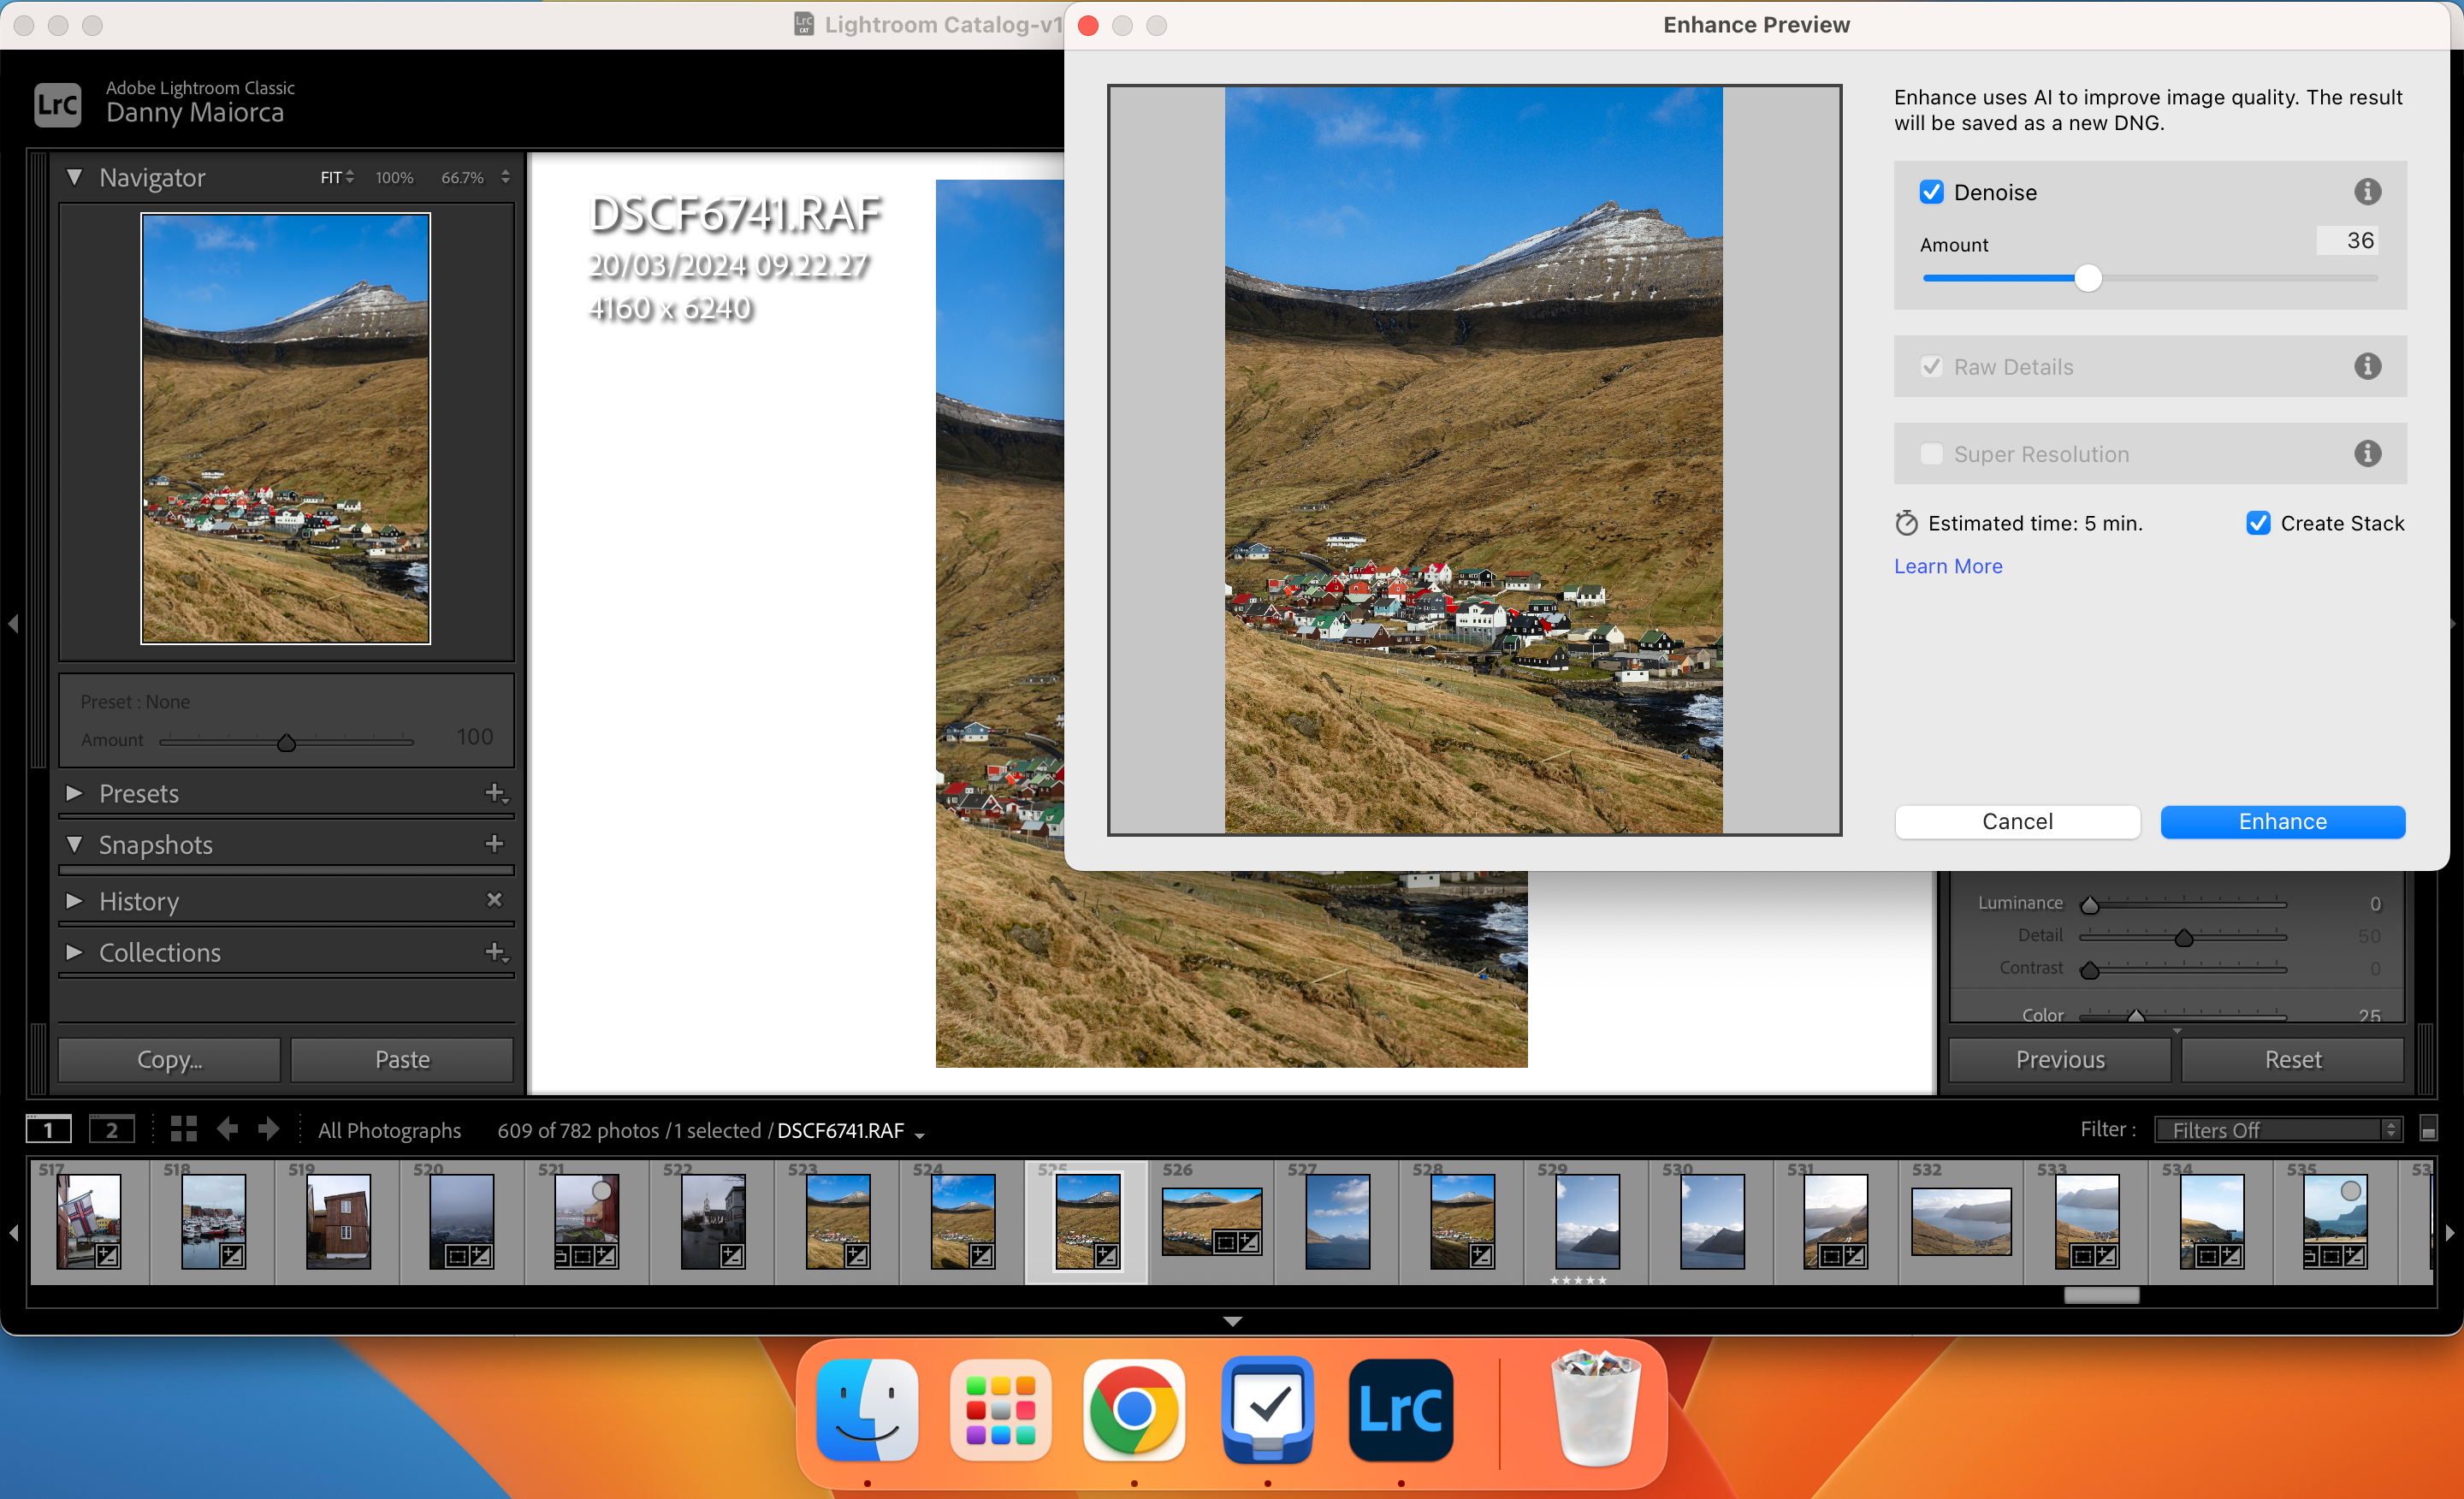Viewport: 2464px width, 1499px height.
Task: Disable the Denoise checkbox
Action: (x=1932, y=192)
